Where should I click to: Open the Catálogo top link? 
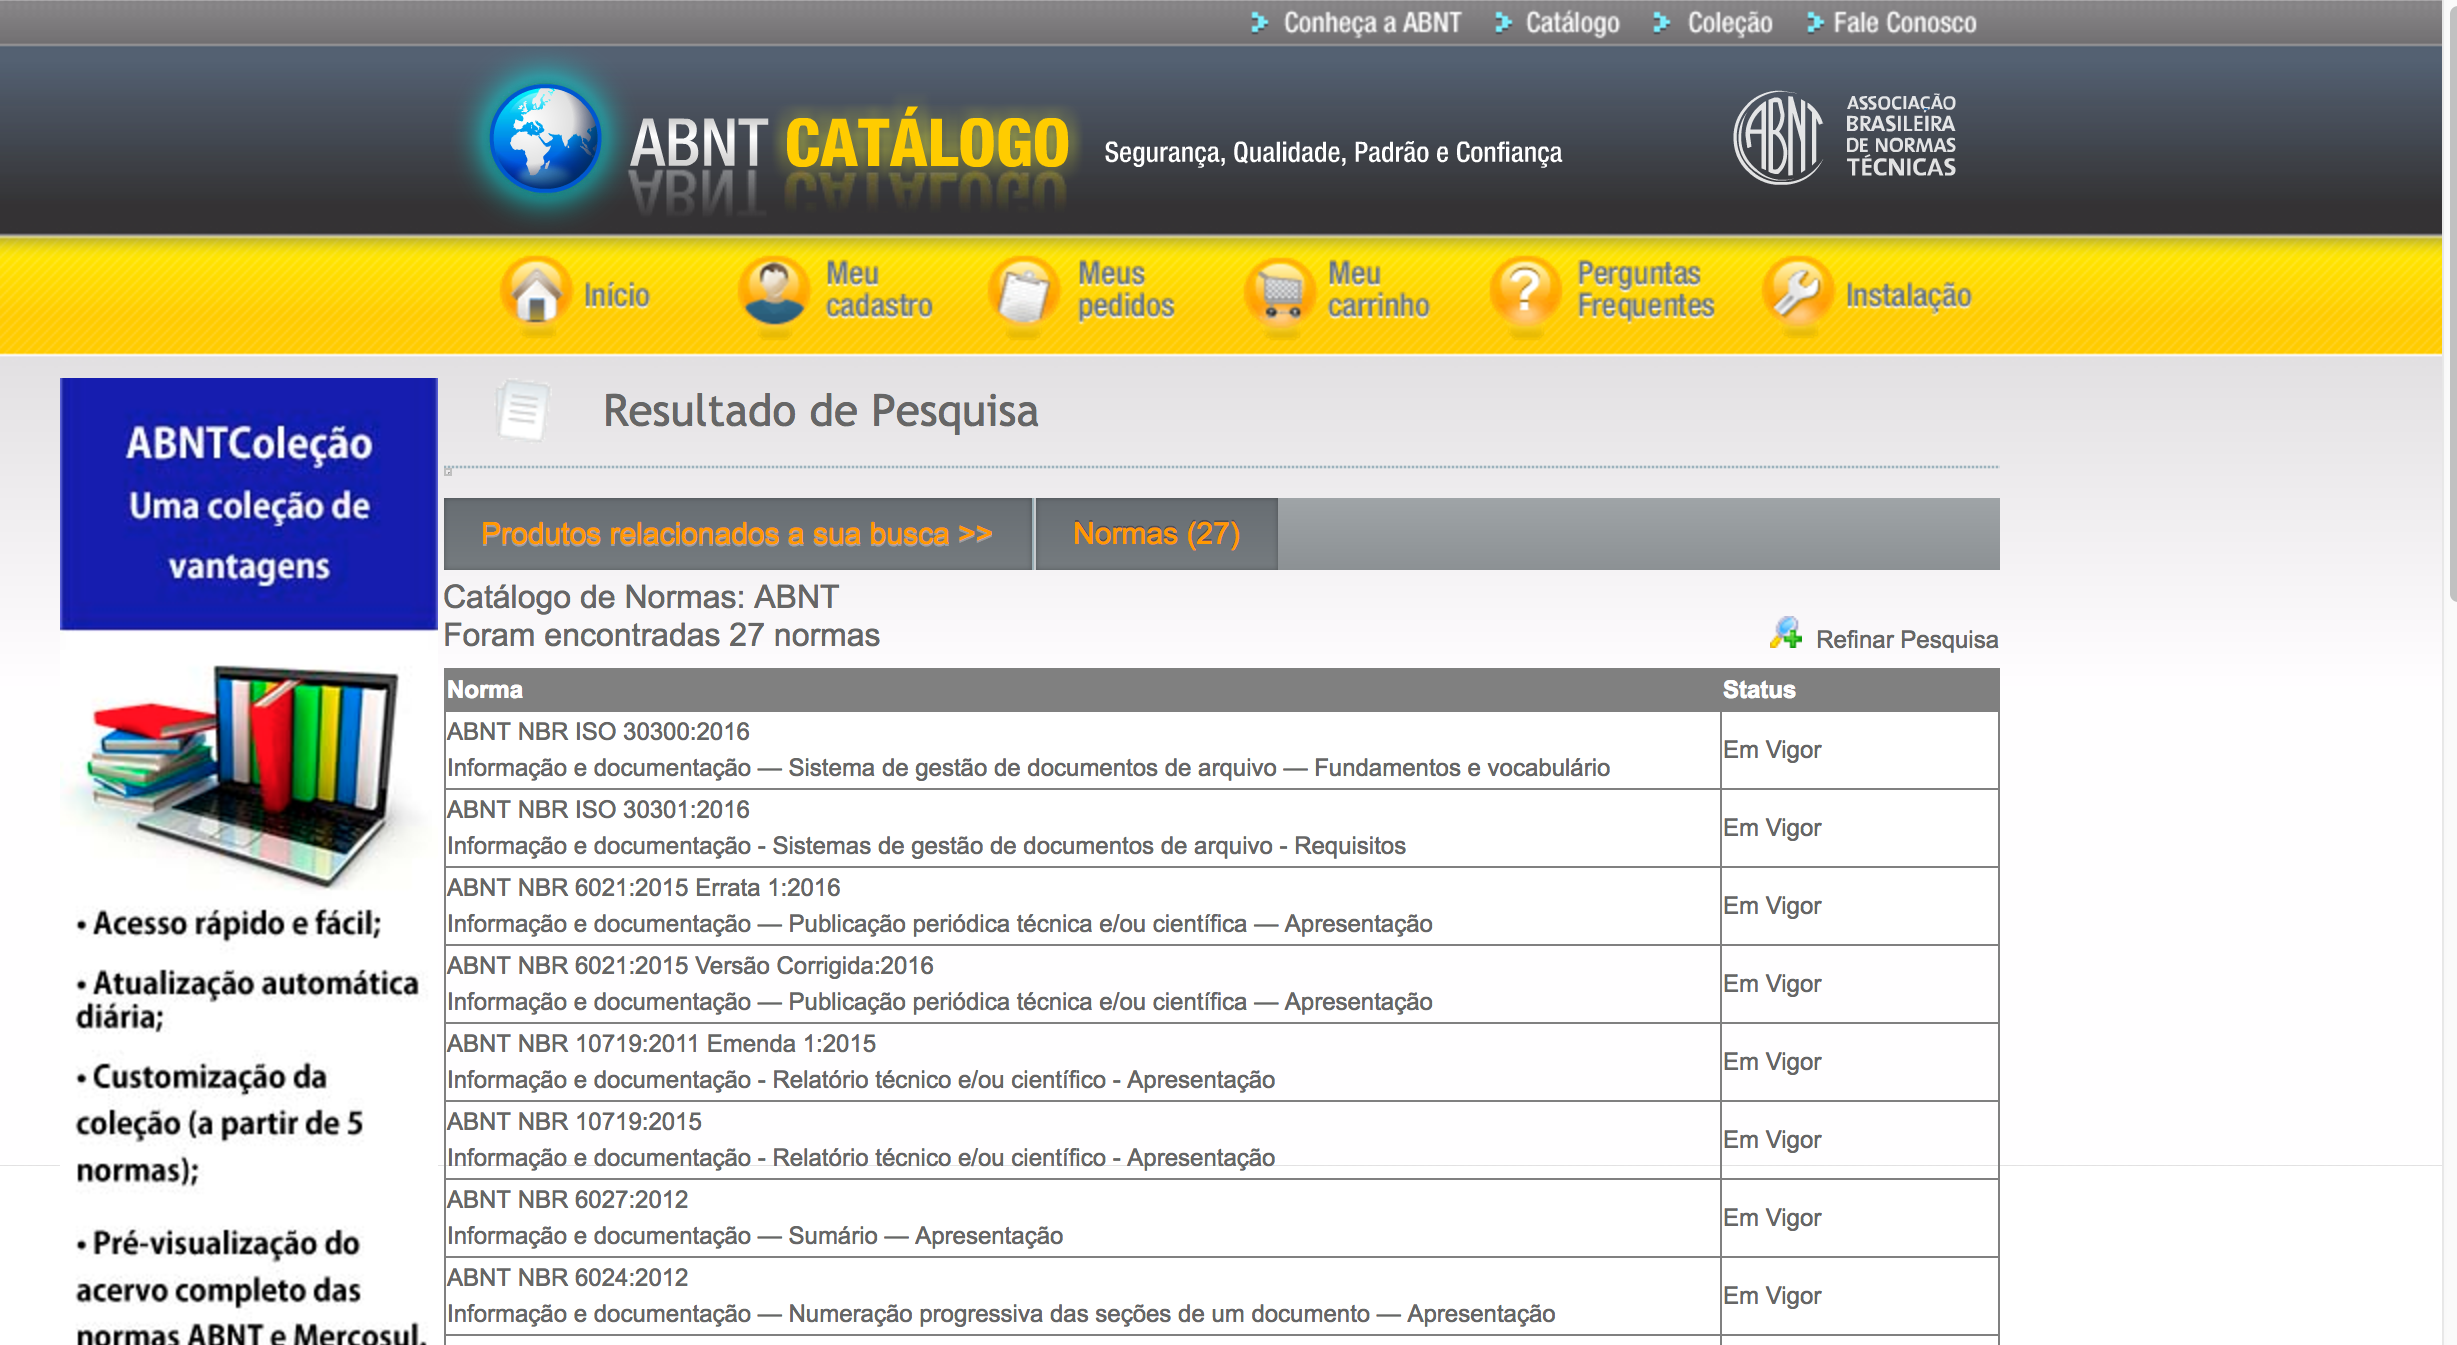1572,22
